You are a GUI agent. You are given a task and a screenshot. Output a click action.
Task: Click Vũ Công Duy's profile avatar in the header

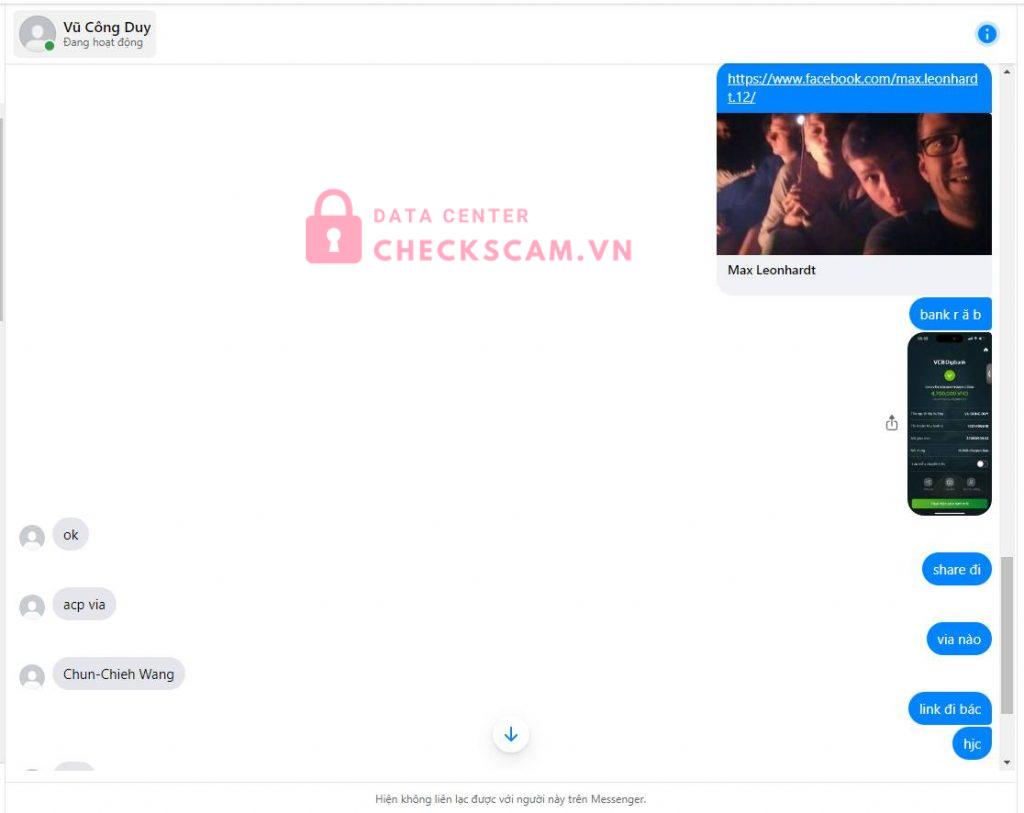click(x=37, y=34)
